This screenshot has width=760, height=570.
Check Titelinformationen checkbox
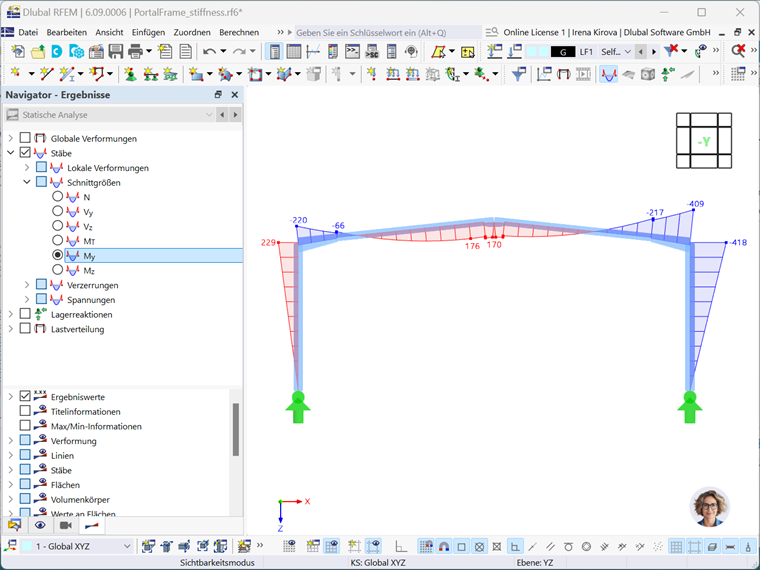(x=25, y=411)
